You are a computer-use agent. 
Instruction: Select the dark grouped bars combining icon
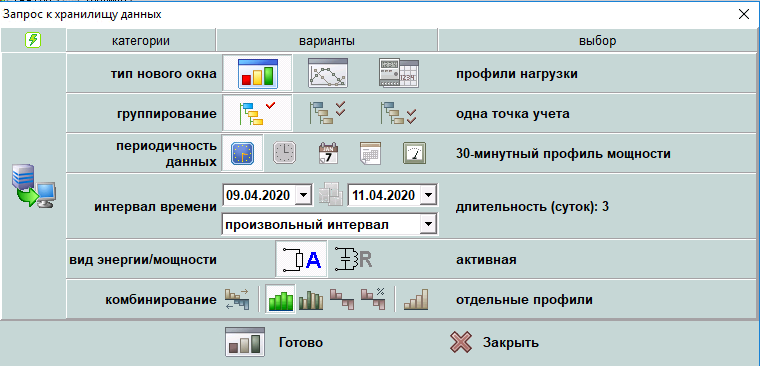pos(311,299)
